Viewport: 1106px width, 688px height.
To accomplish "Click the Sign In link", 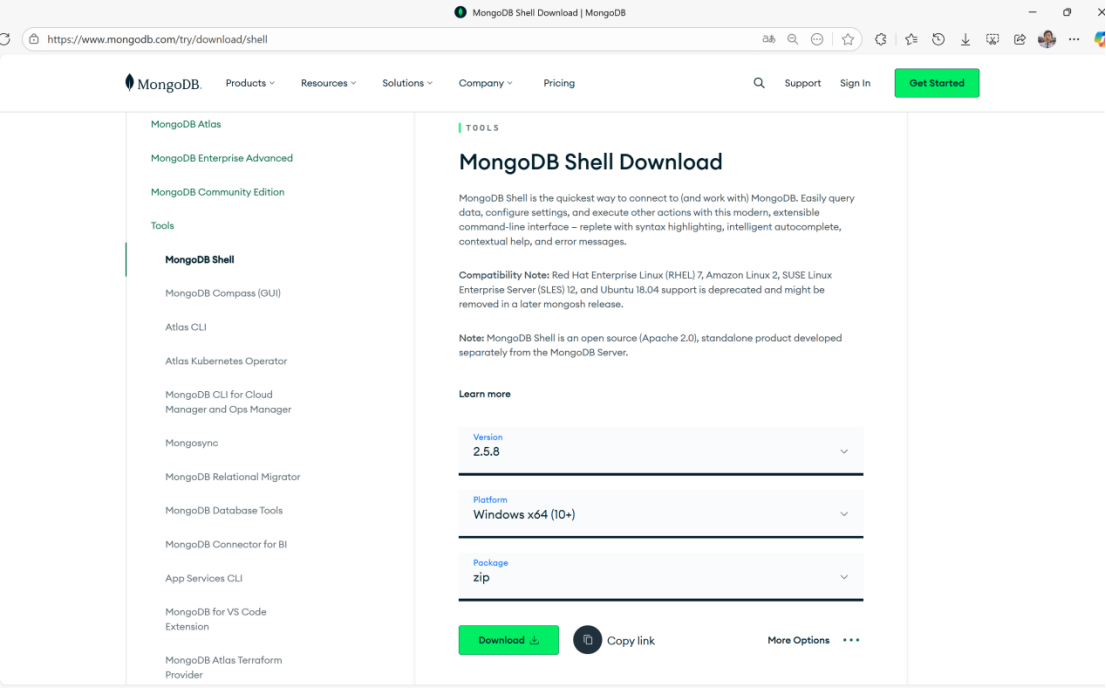I will (x=855, y=83).
